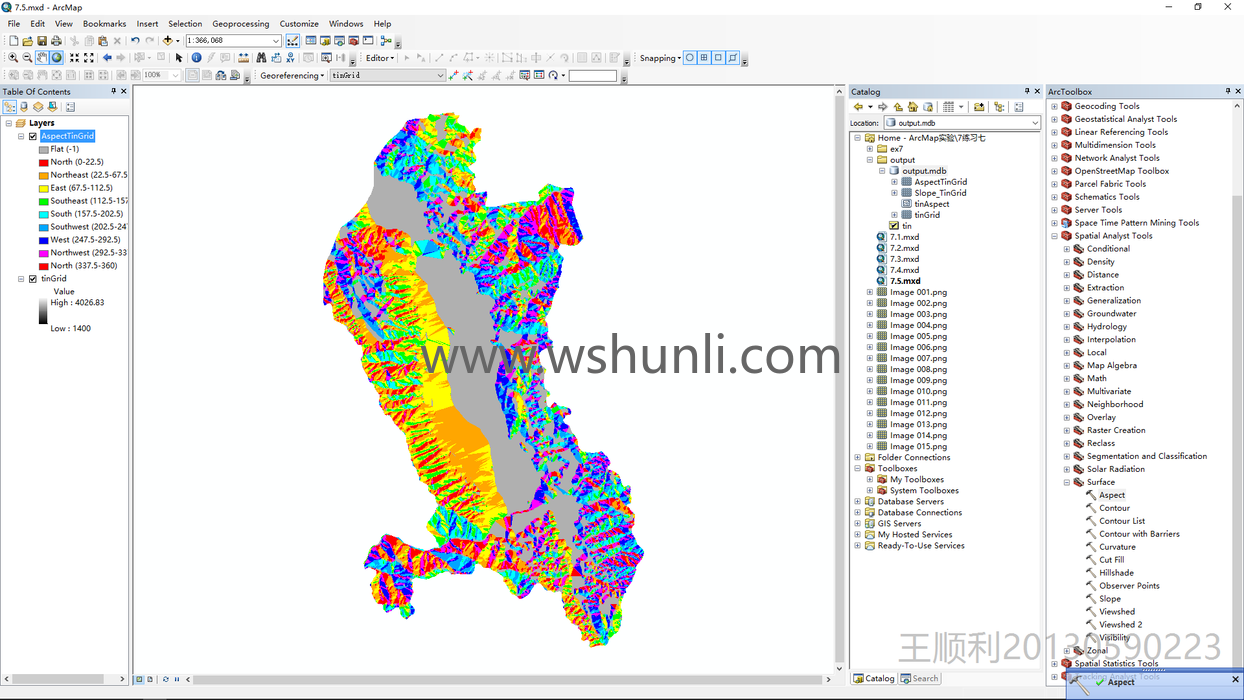
Task: Click the Go To XY tool
Action: pos(290,58)
